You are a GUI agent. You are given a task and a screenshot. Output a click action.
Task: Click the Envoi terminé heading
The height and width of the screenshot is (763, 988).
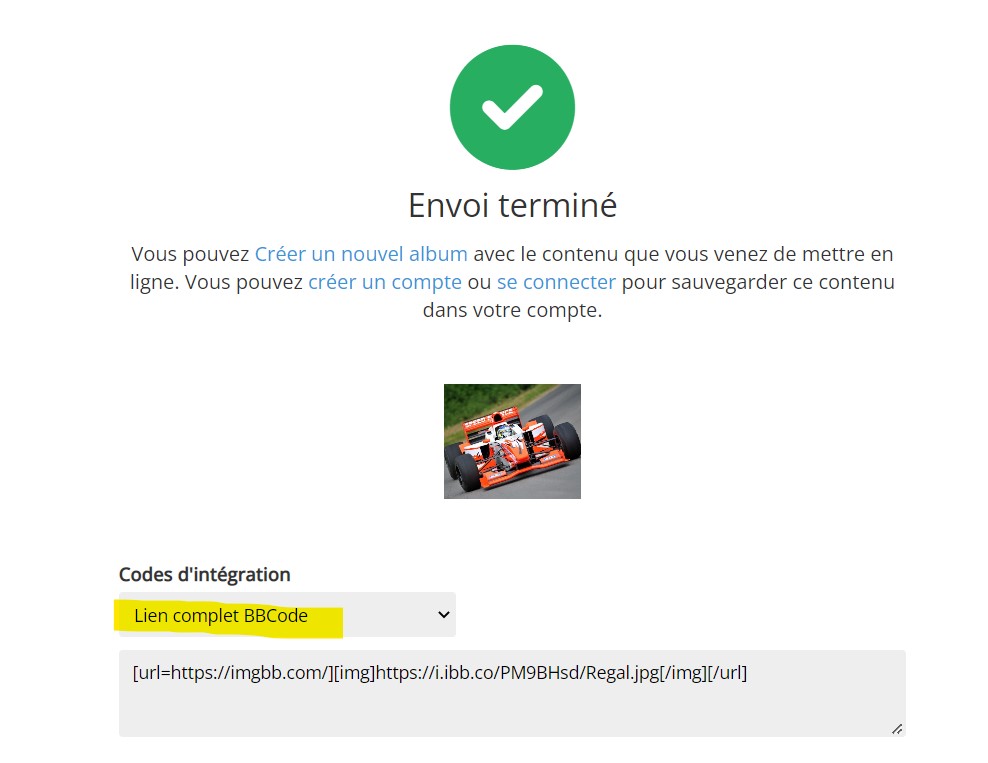click(x=512, y=205)
